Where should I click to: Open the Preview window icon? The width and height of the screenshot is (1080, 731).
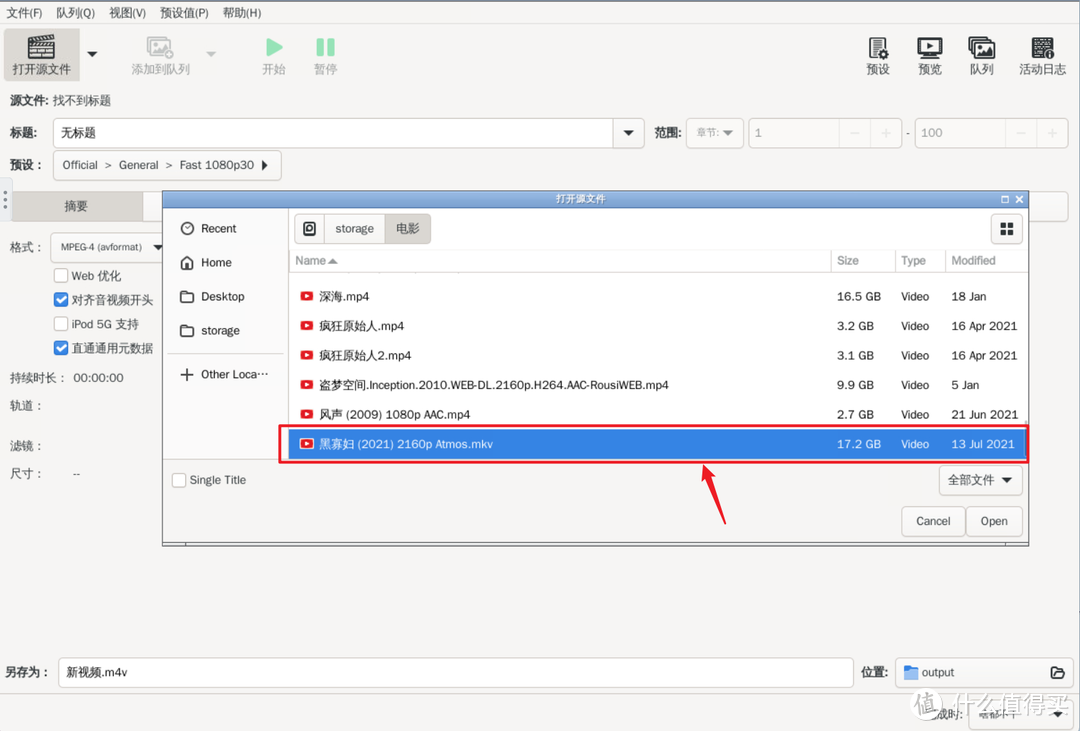[x=929, y=48]
